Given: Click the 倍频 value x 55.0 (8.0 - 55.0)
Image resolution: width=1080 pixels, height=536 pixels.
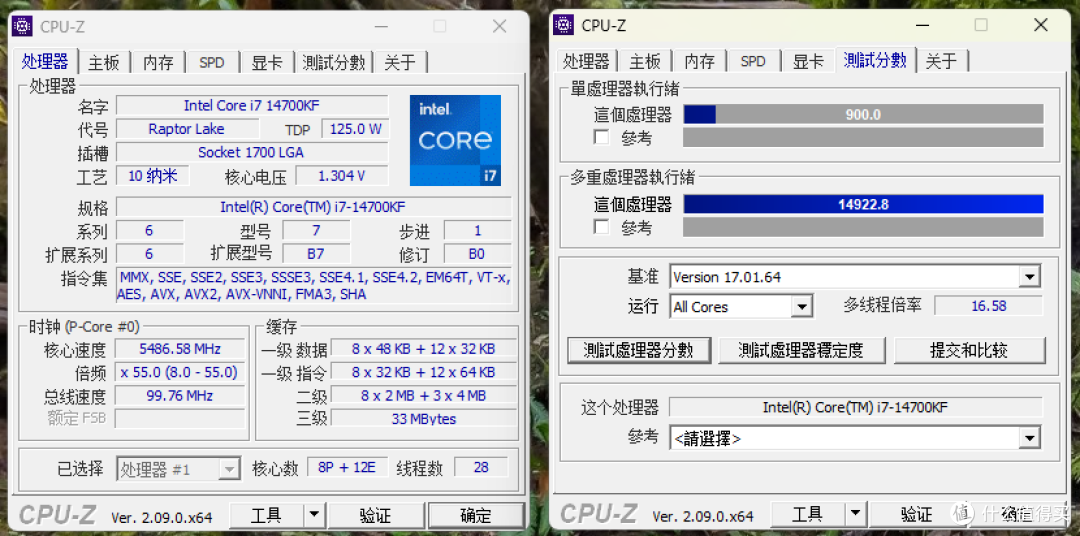Looking at the screenshot, I should [x=180, y=372].
